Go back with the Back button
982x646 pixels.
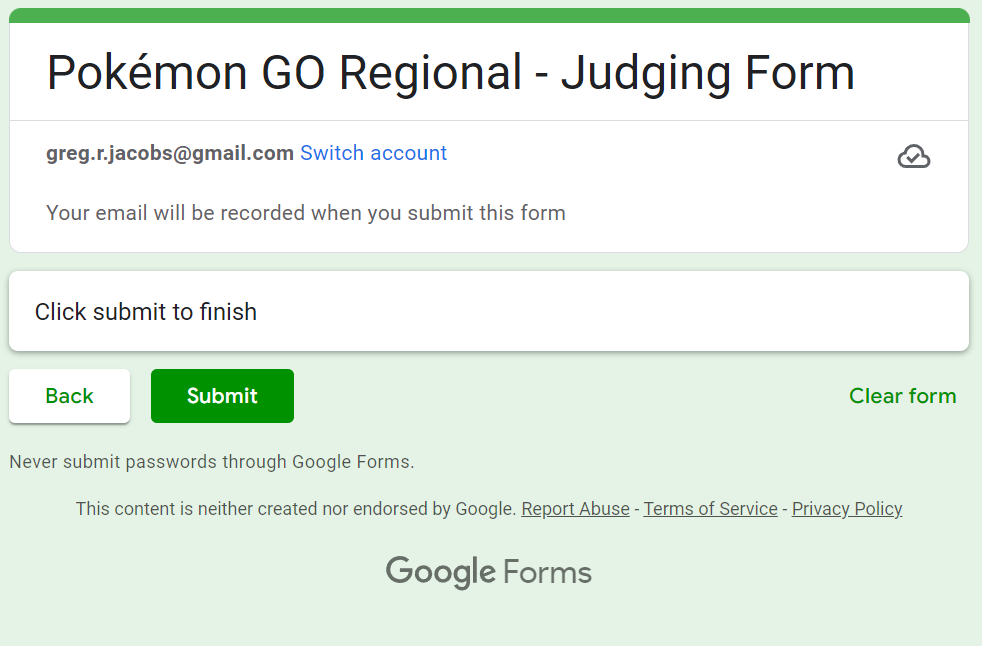[x=69, y=396]
